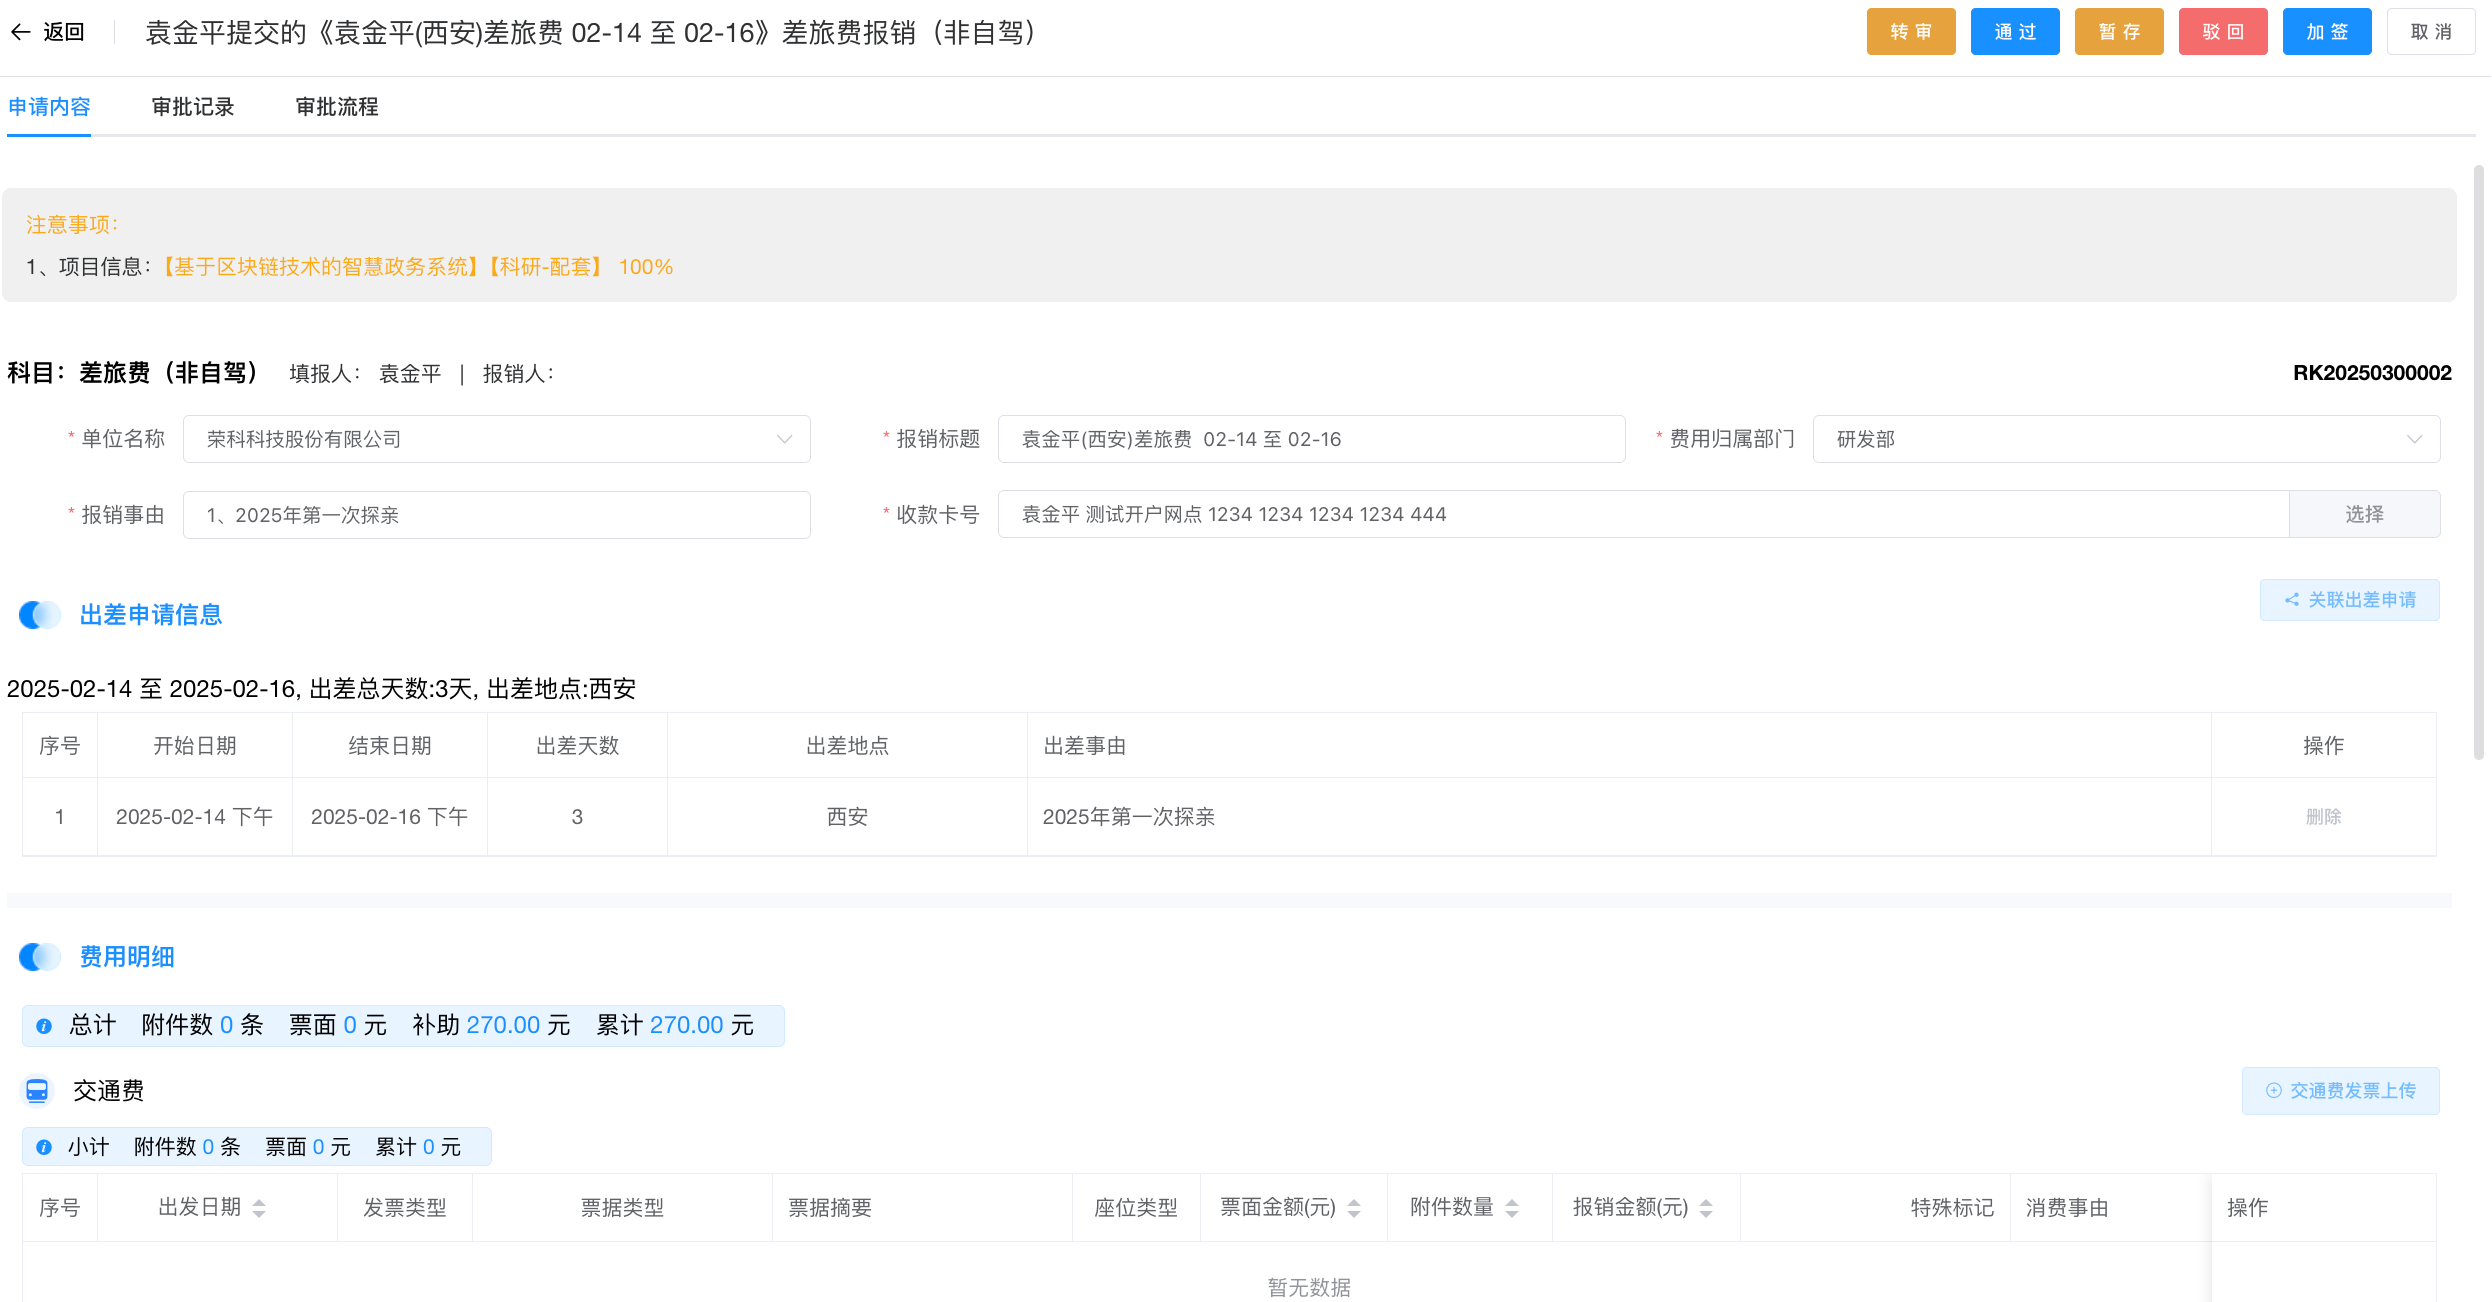The image size is (2492, 1302).
Task: Click 关联出差申请 button
Action: point(2349,600)
